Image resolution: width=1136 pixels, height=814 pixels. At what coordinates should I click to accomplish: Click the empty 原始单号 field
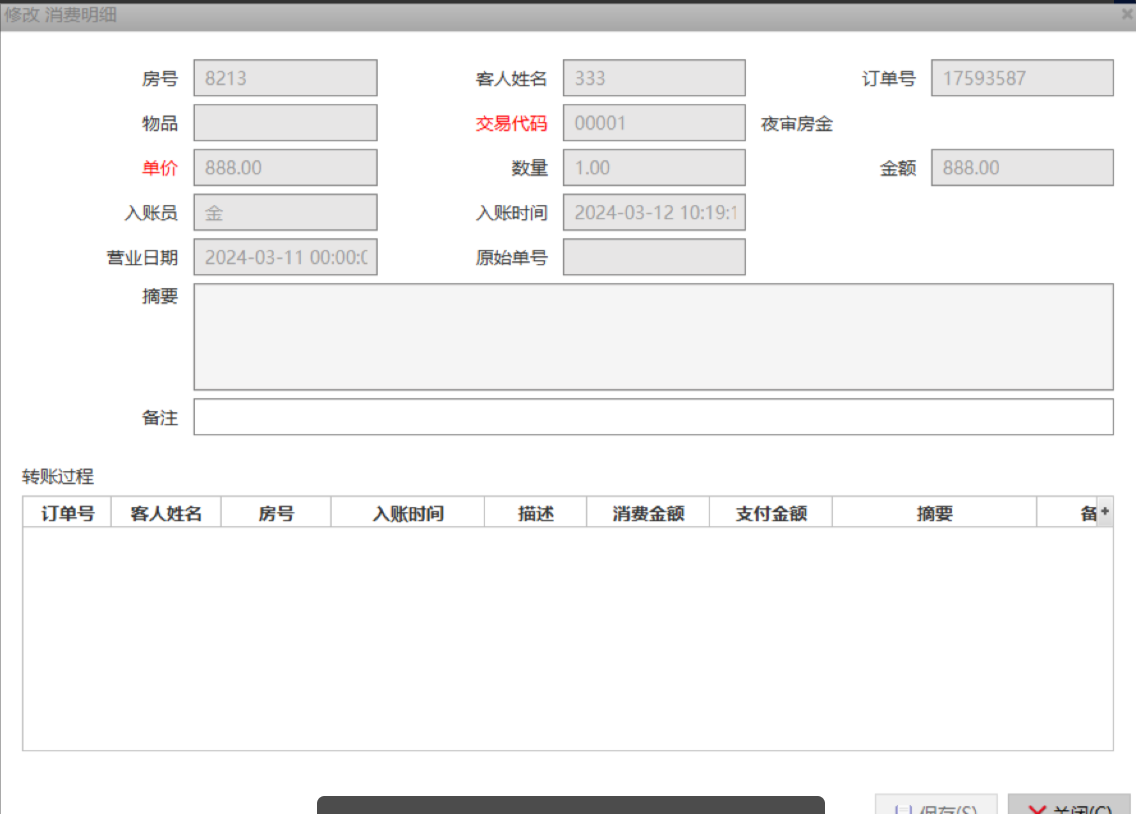click(654, 257)
